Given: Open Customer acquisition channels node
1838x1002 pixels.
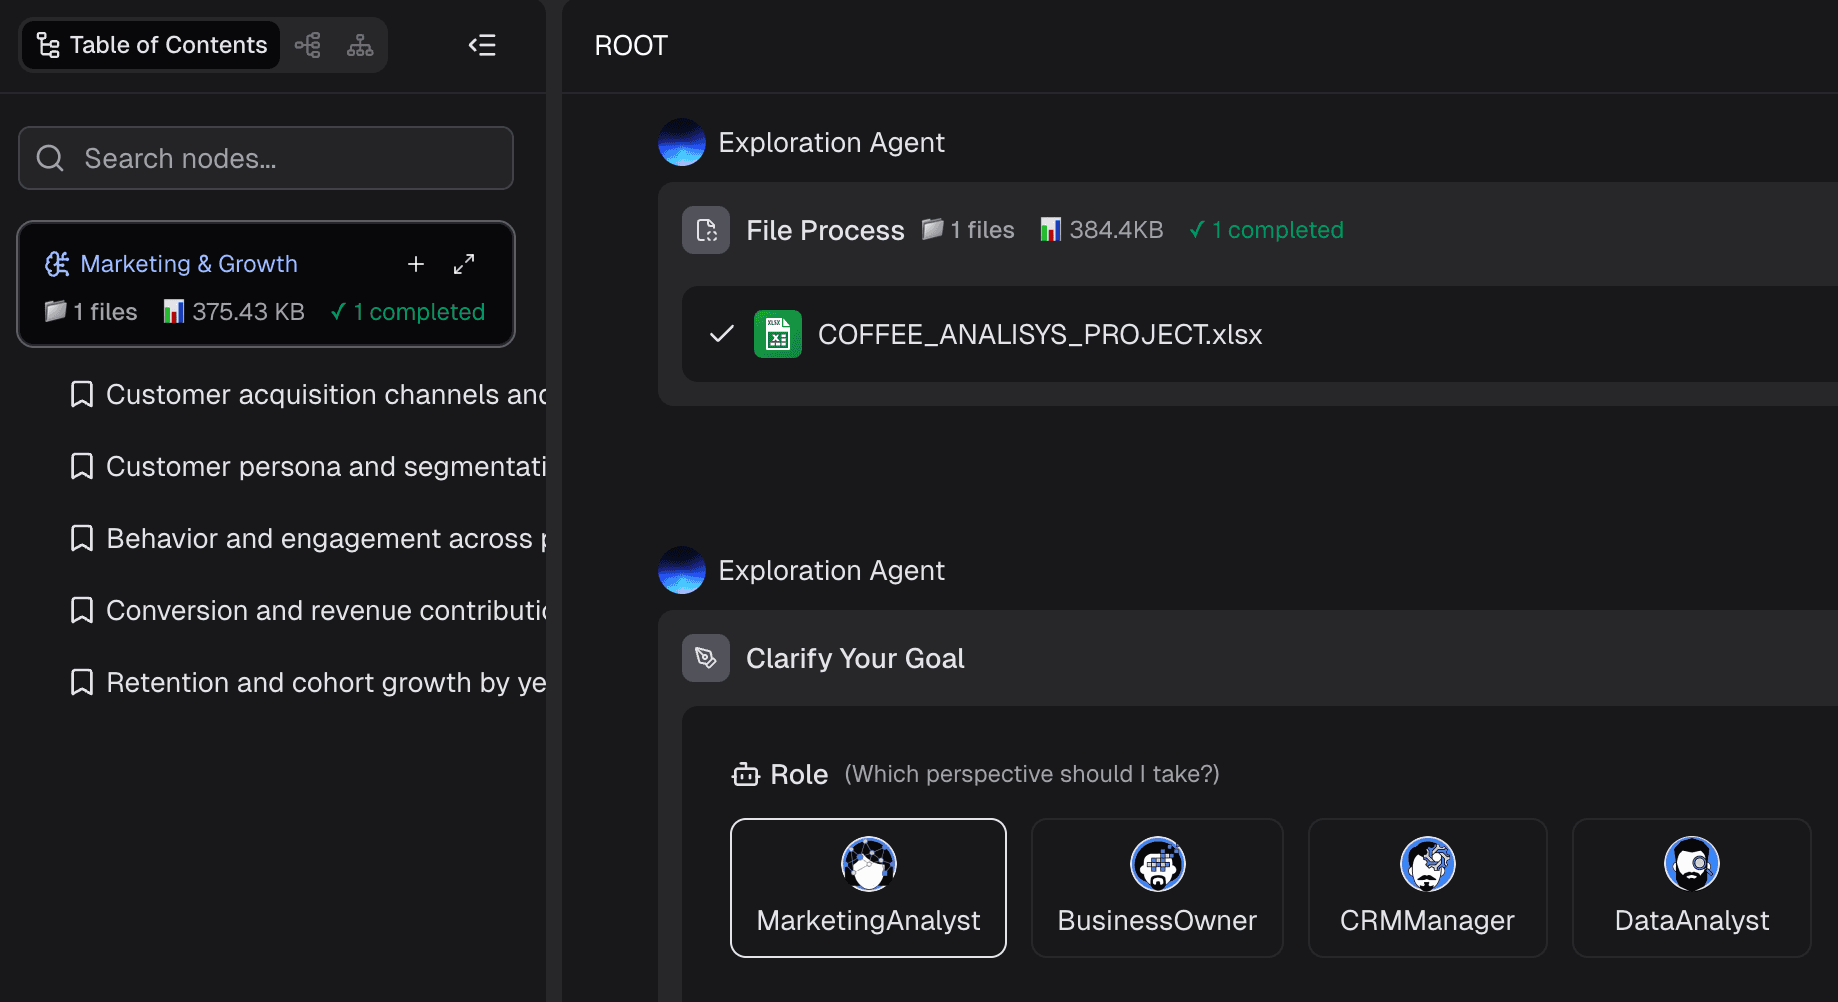Looking at the screenshot, I should pyautogui.click(x=326, y=395).
